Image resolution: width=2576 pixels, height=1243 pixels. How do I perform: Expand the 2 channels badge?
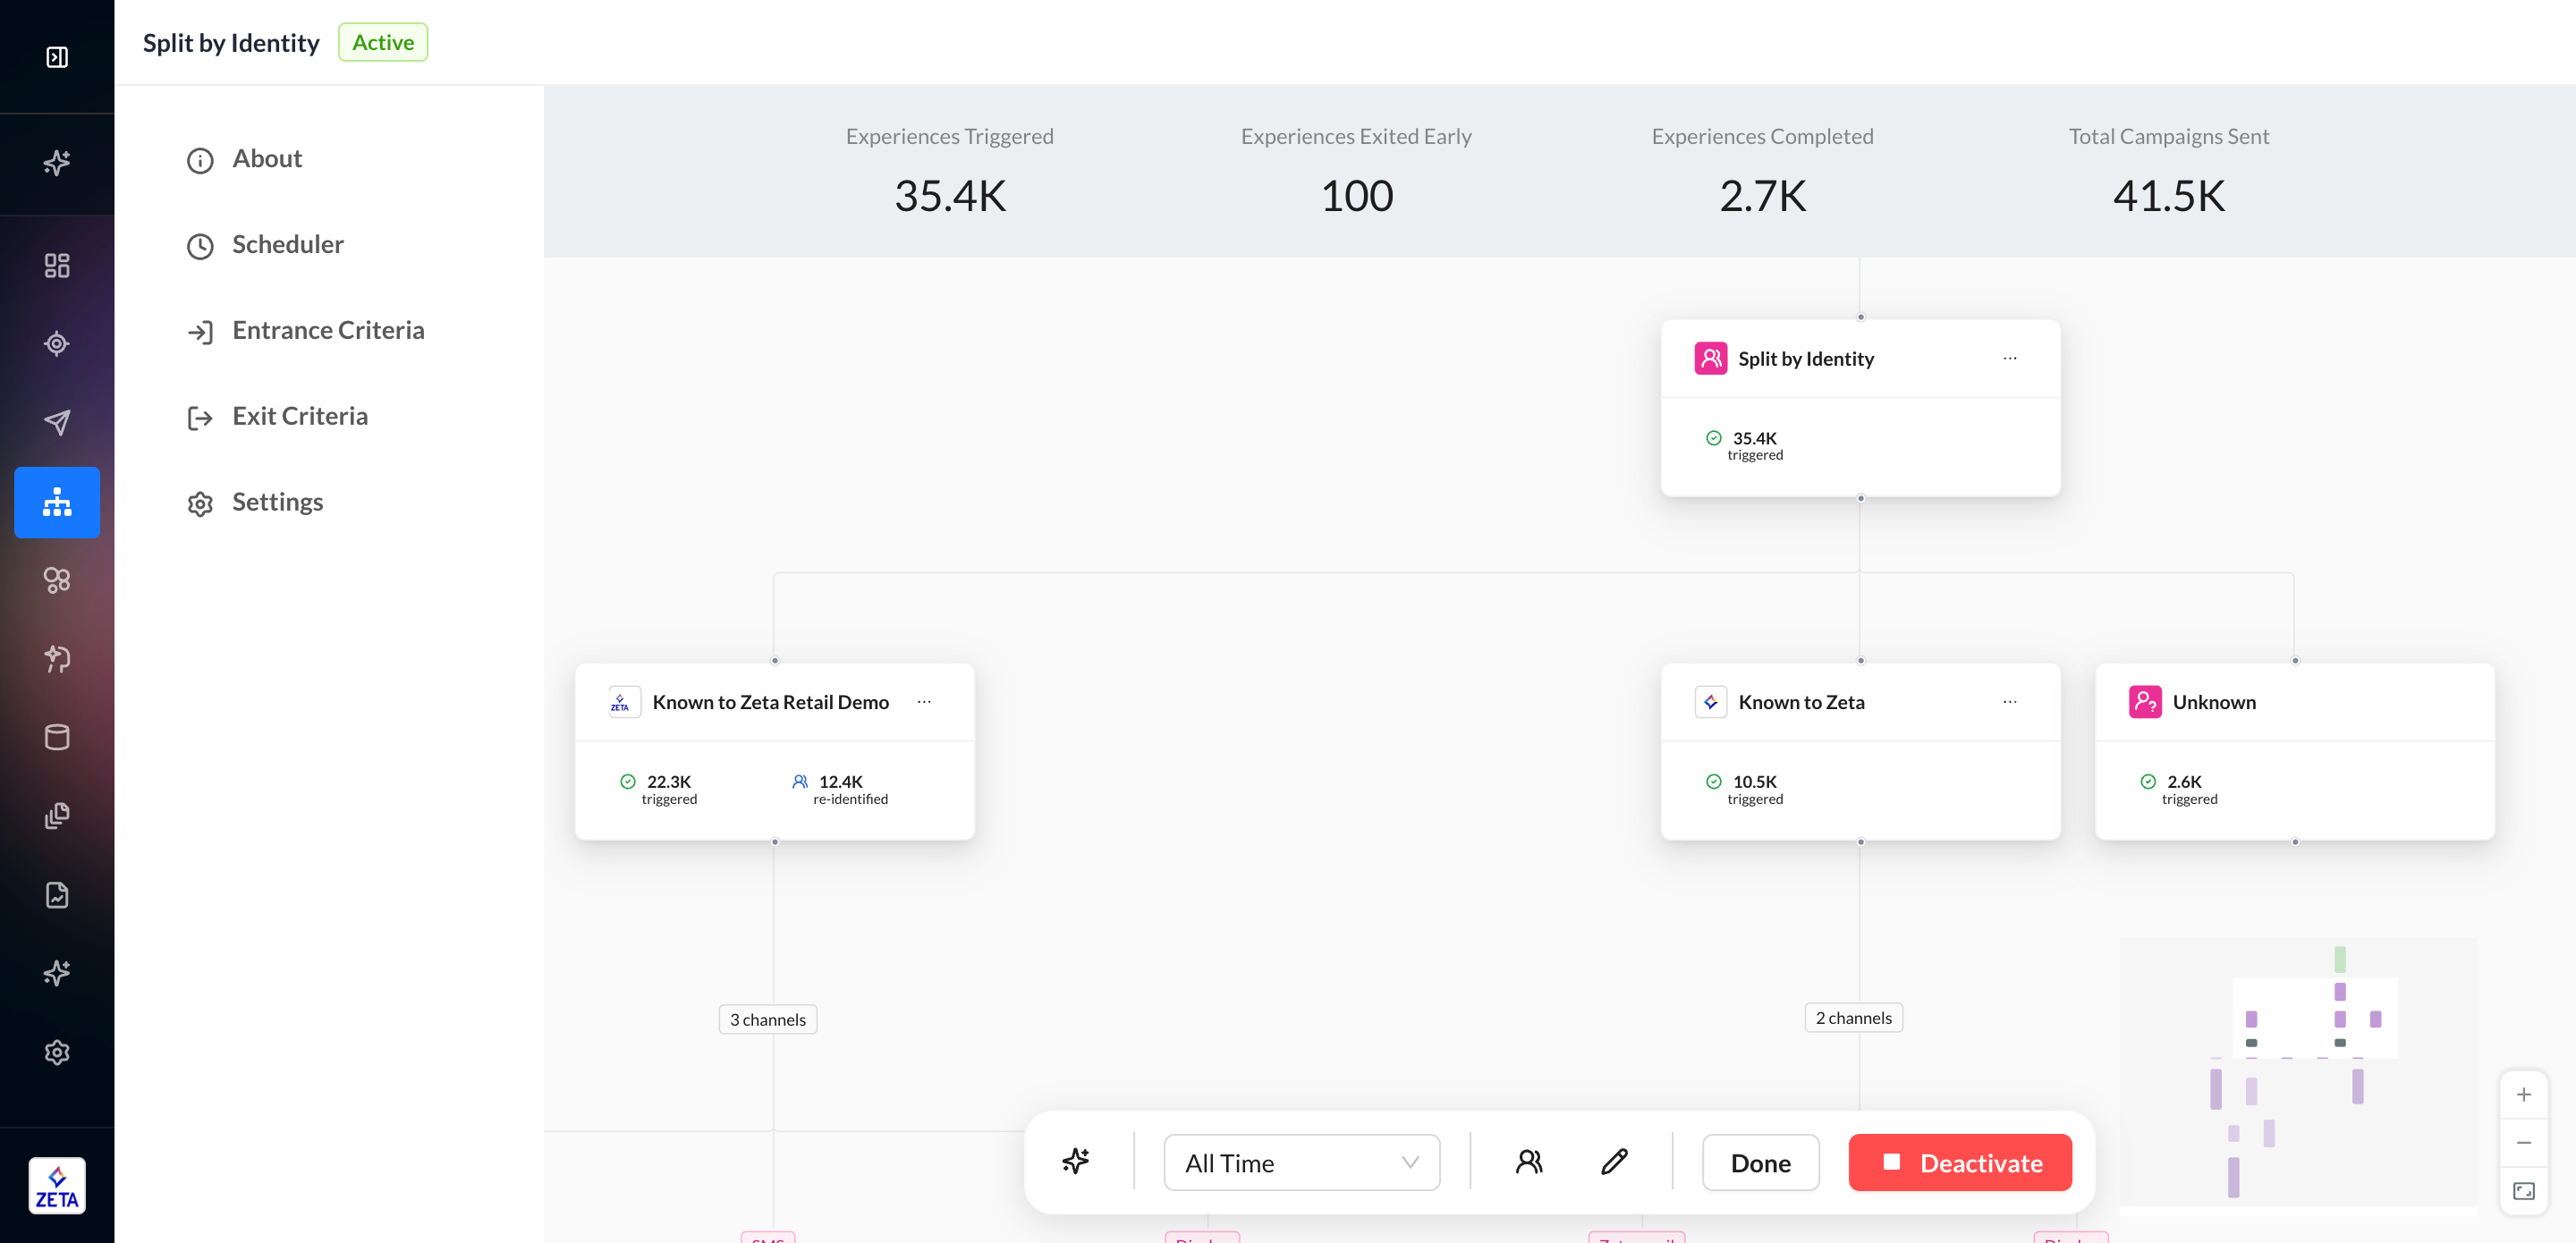1852,1017
